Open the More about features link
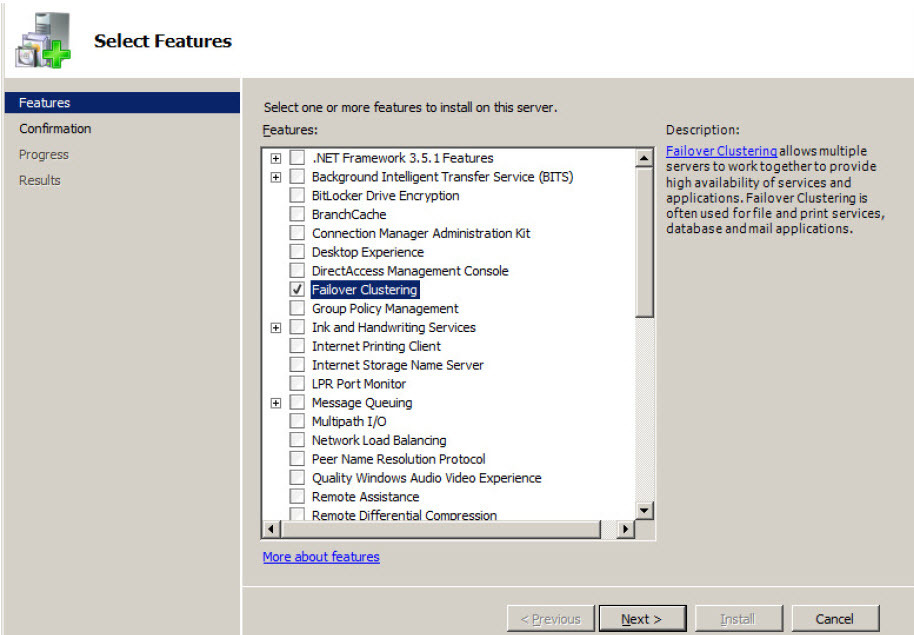914x635 pixels. tap(321, 557)
